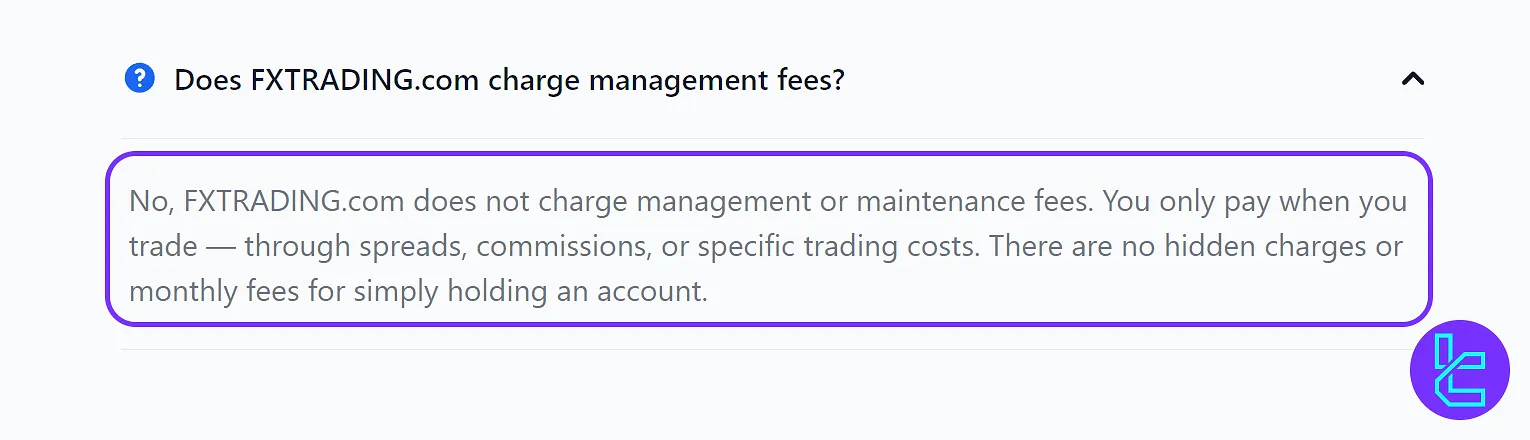Click the word "No" starting the answer

tap(147, 201)
